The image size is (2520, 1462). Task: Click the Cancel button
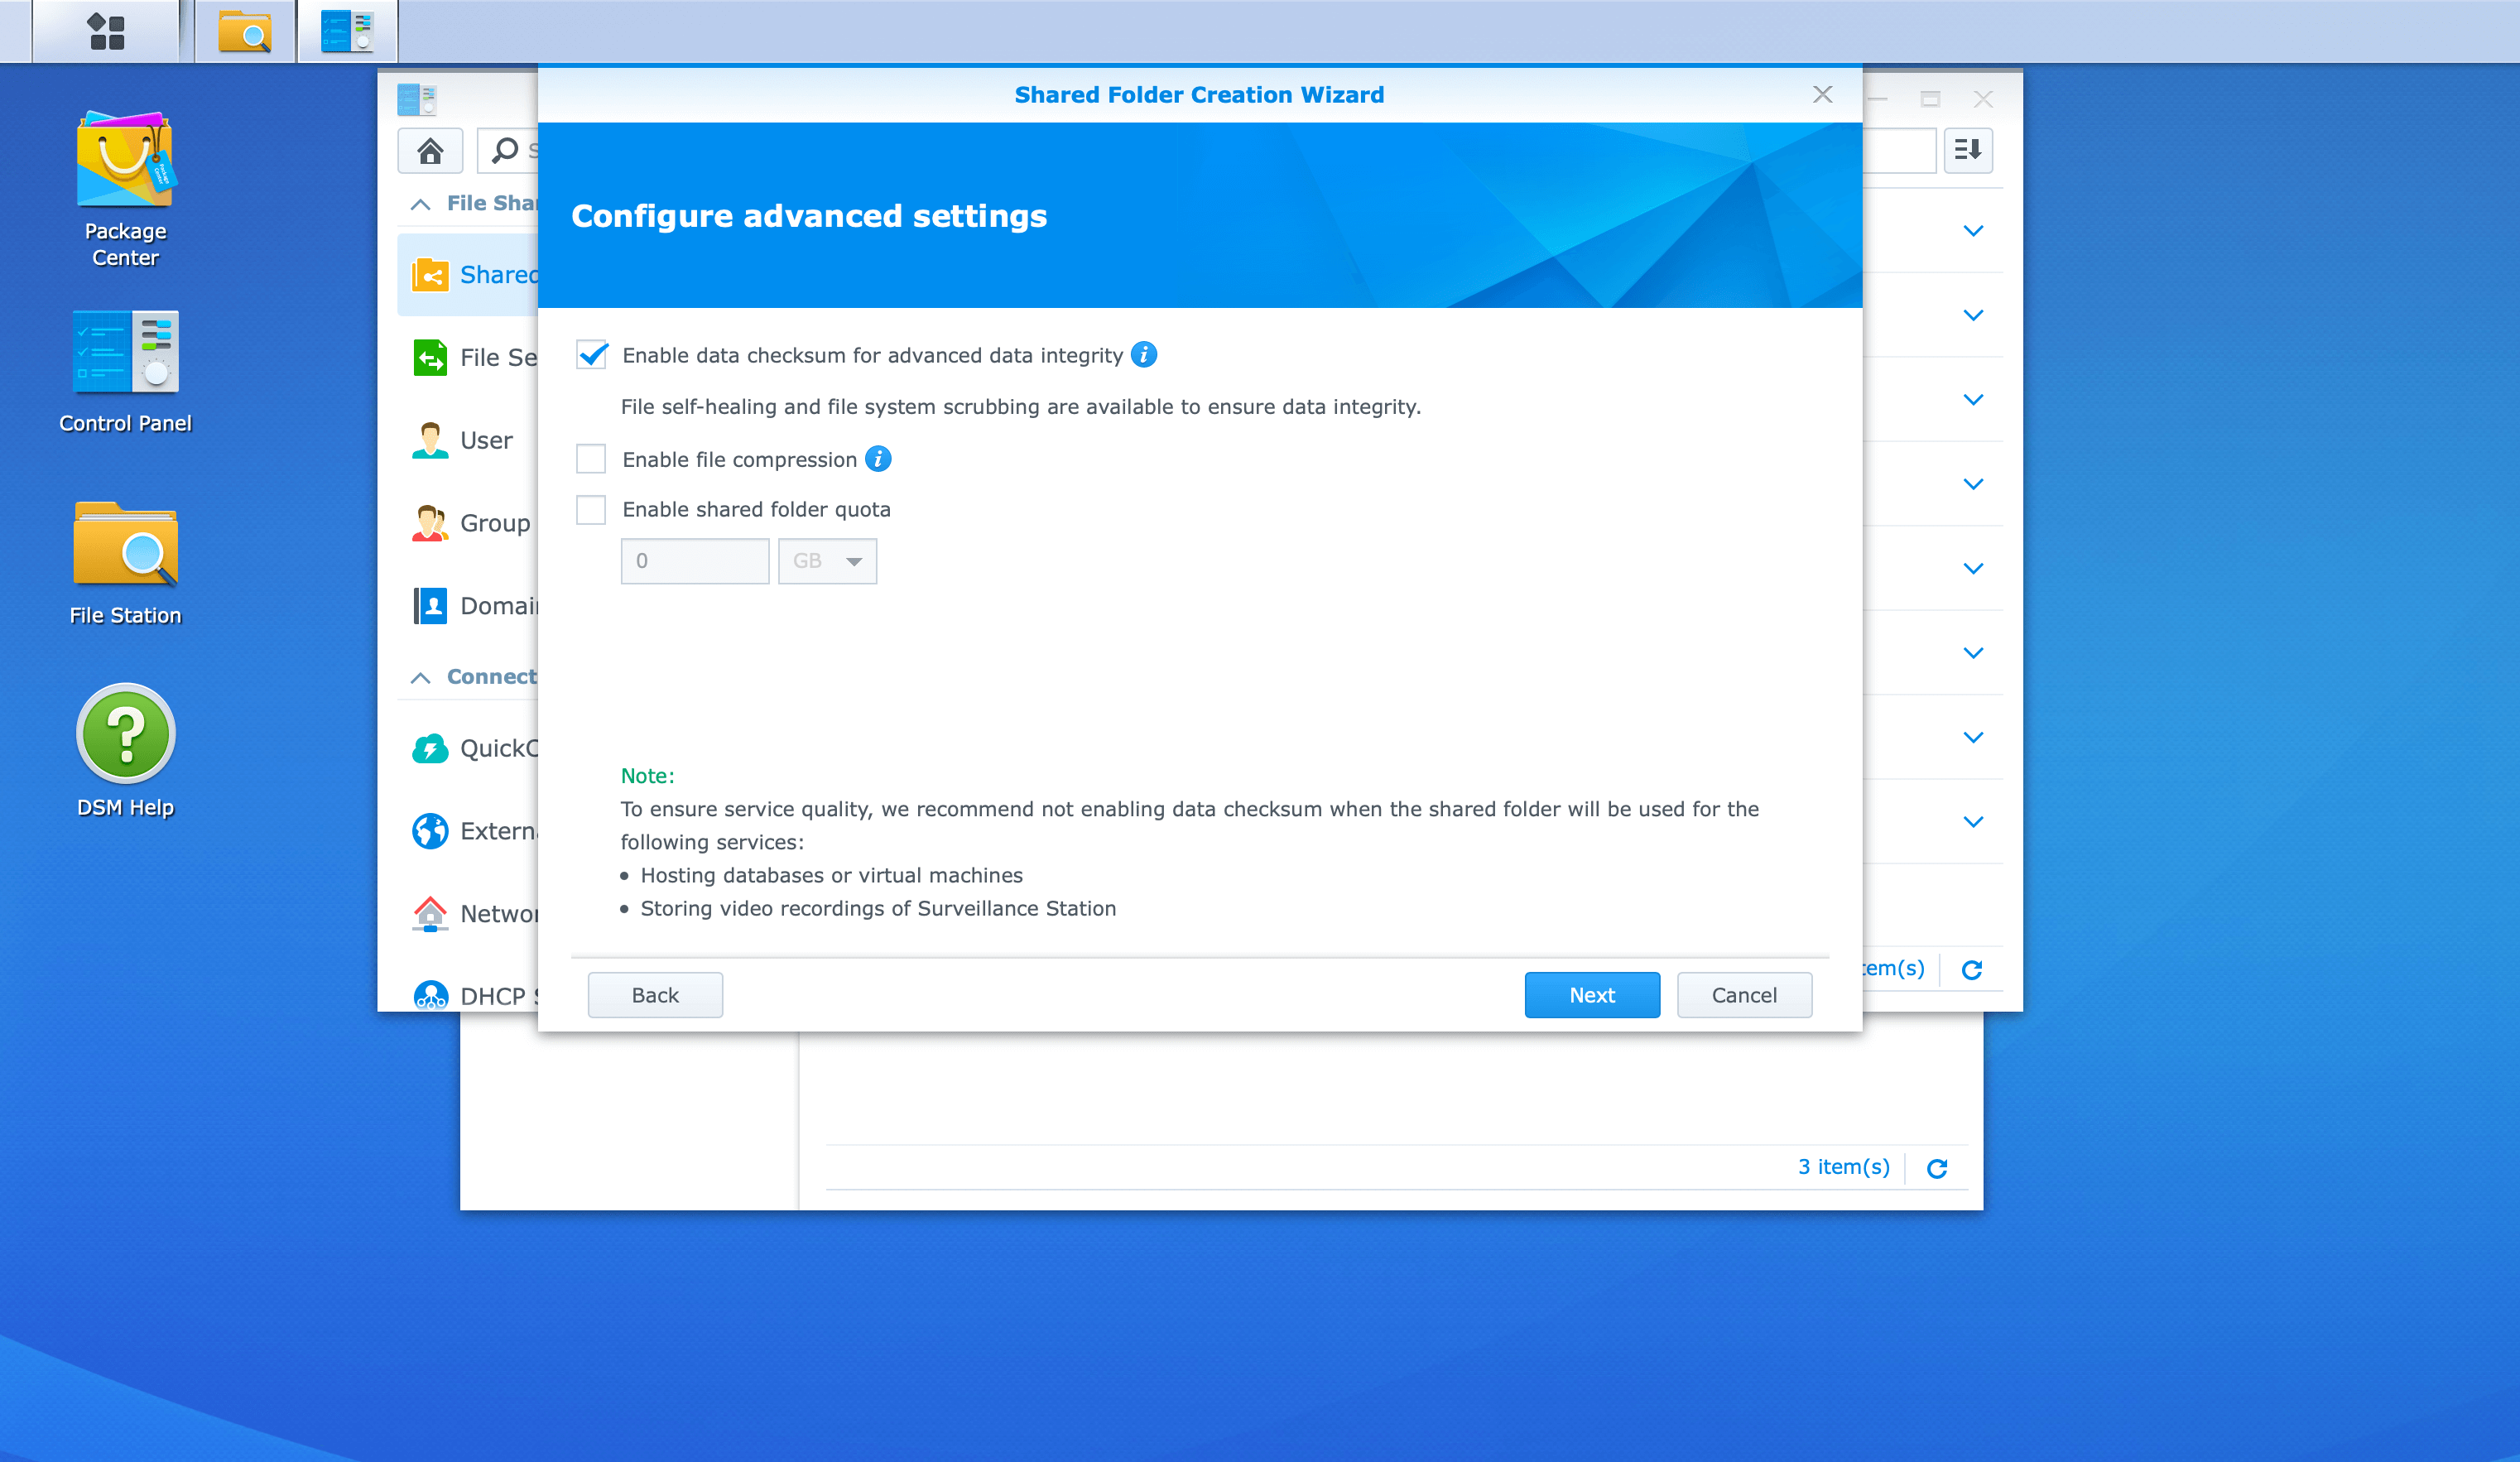pos(1744,995)
